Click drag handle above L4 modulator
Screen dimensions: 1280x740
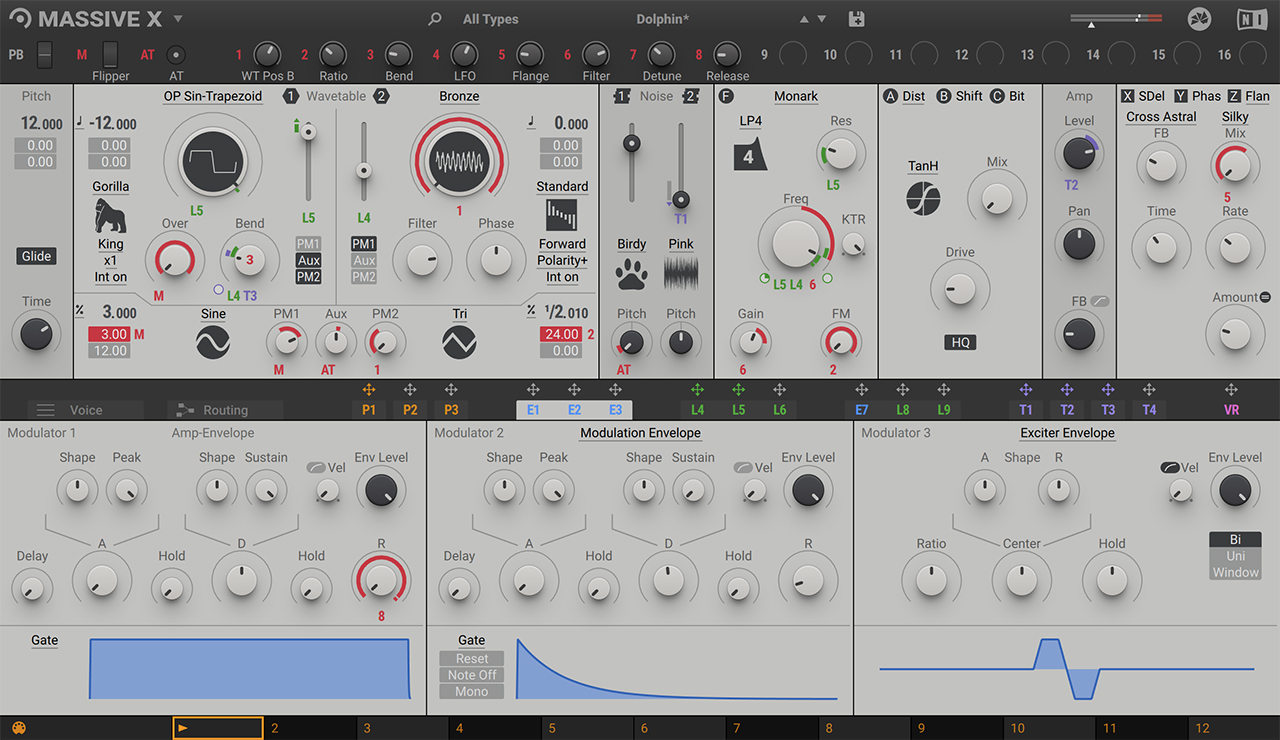pos(697,390)
